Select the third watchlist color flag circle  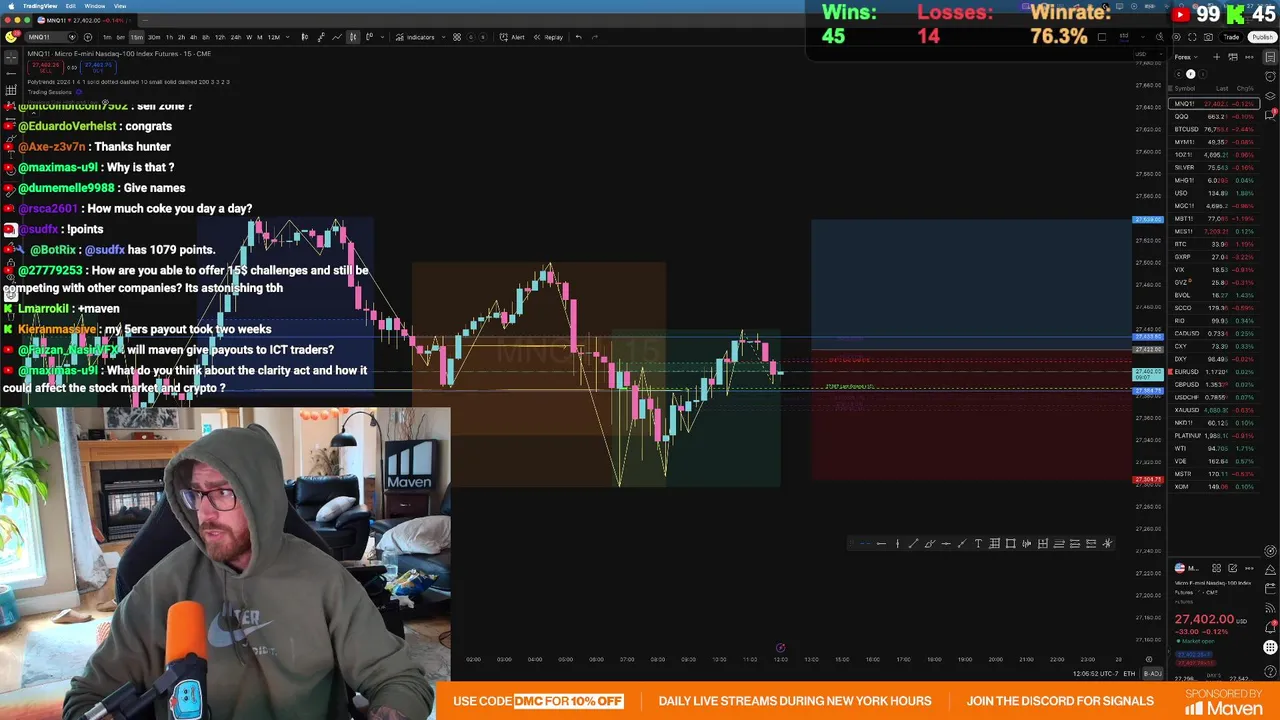pyautogui.click(x=1203, y=74)
